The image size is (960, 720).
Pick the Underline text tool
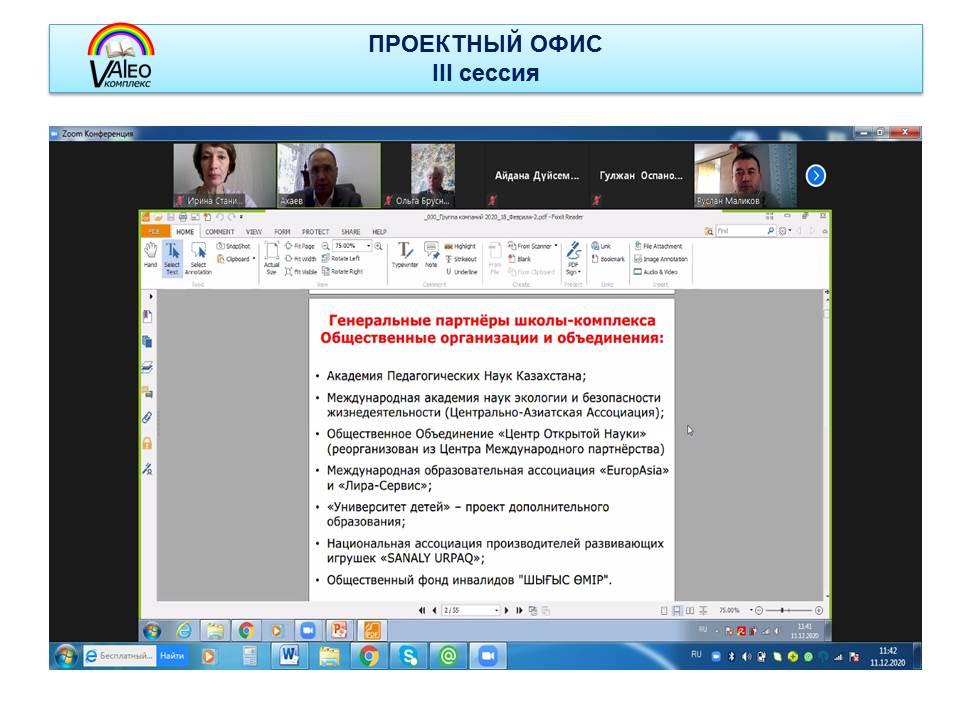pos(462,272)
